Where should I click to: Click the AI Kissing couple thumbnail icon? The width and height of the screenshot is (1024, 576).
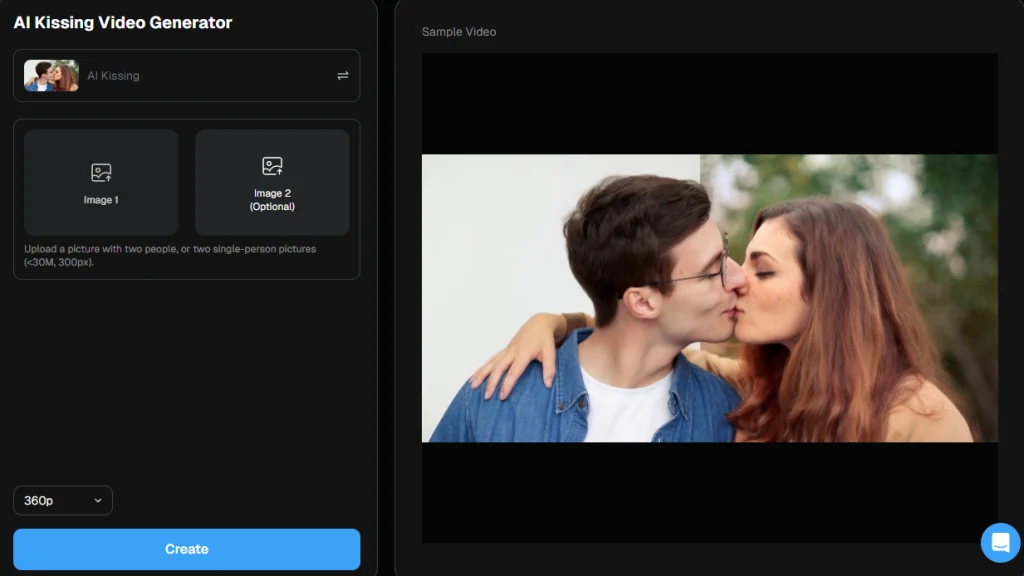(51, 75)
